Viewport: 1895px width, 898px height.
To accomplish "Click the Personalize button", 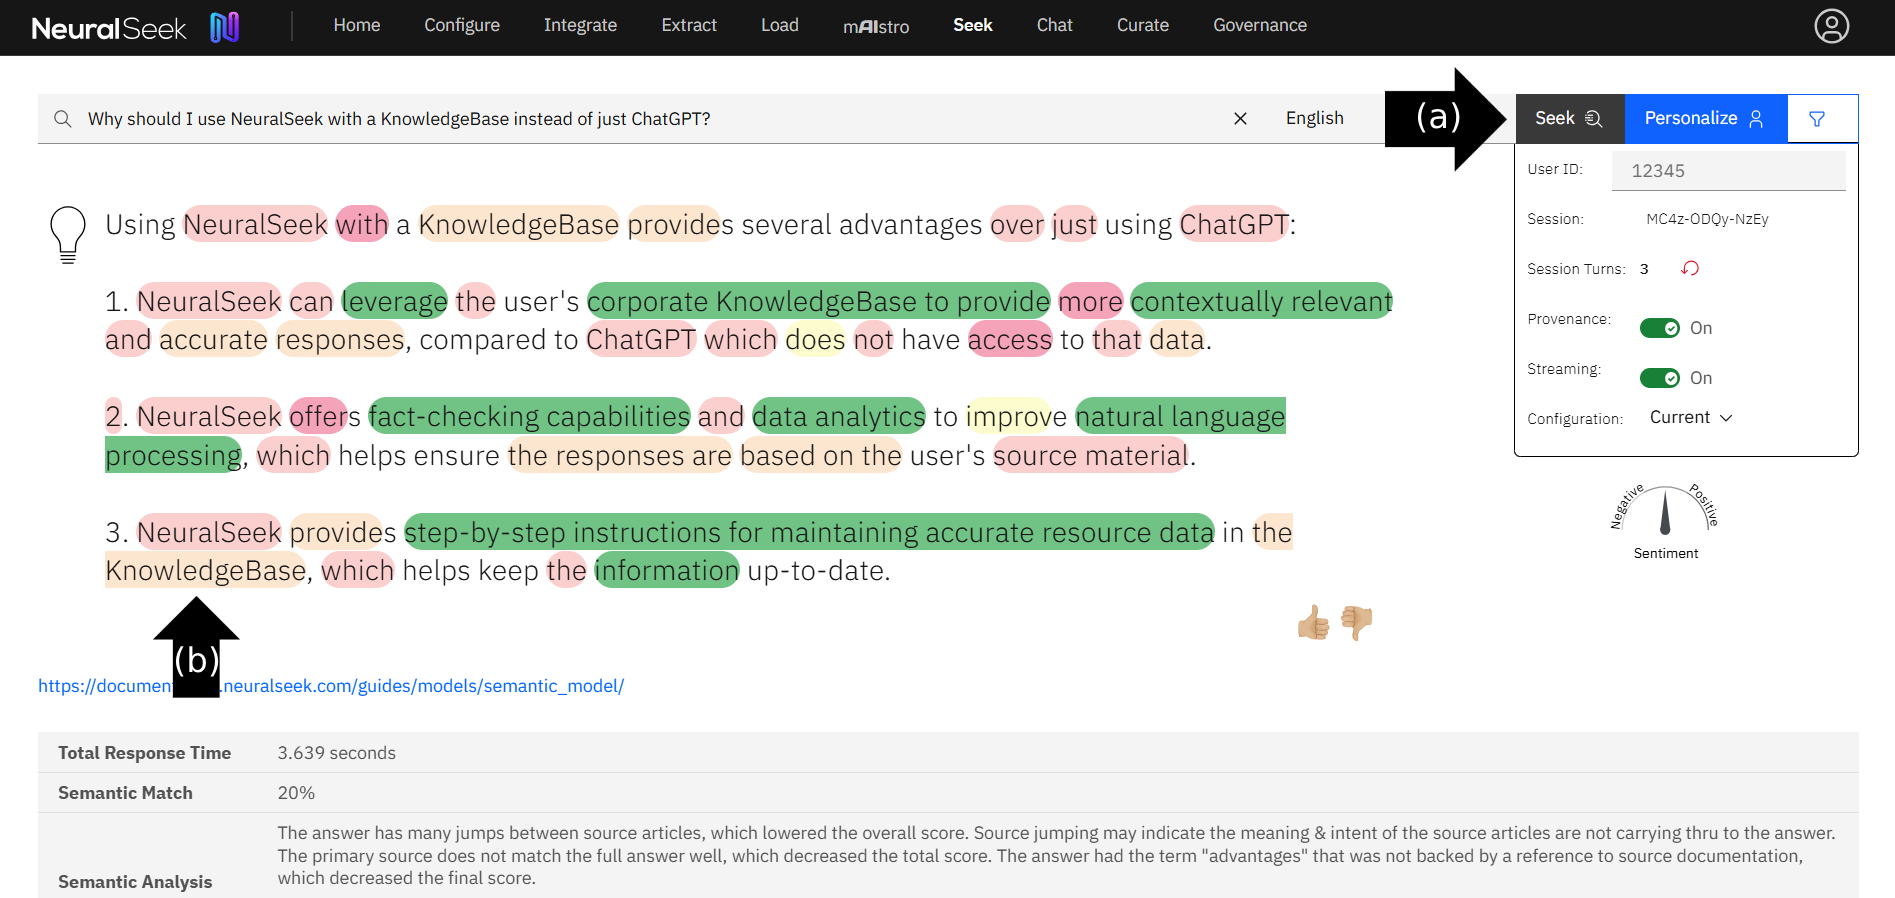I will [1704, 119].
